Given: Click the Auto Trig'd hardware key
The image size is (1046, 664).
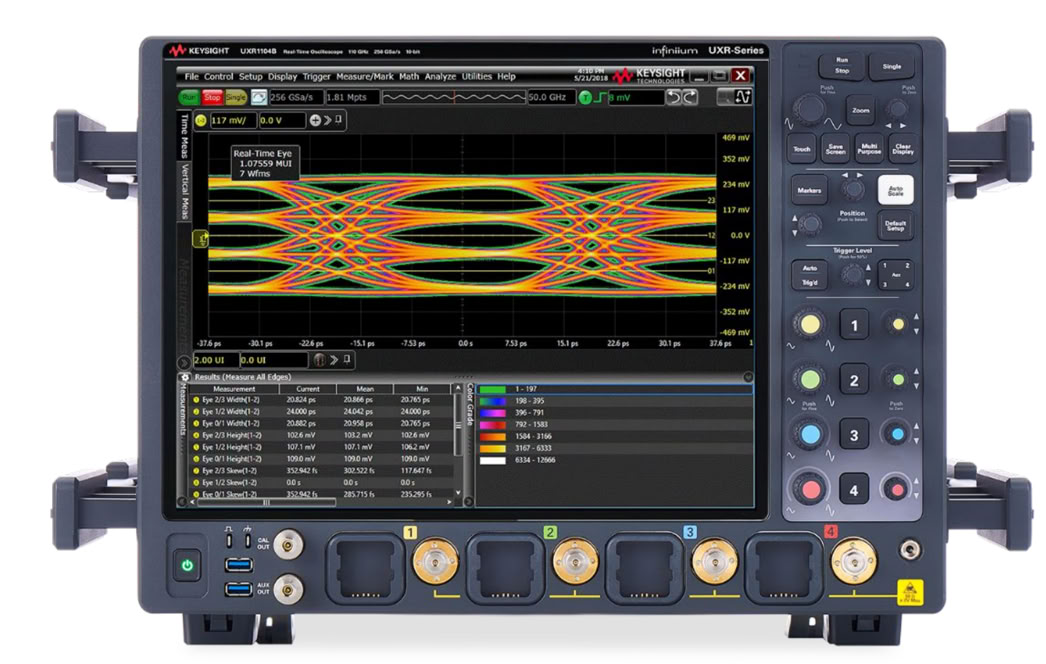Looking at the screenshot, I should point(809,275).
